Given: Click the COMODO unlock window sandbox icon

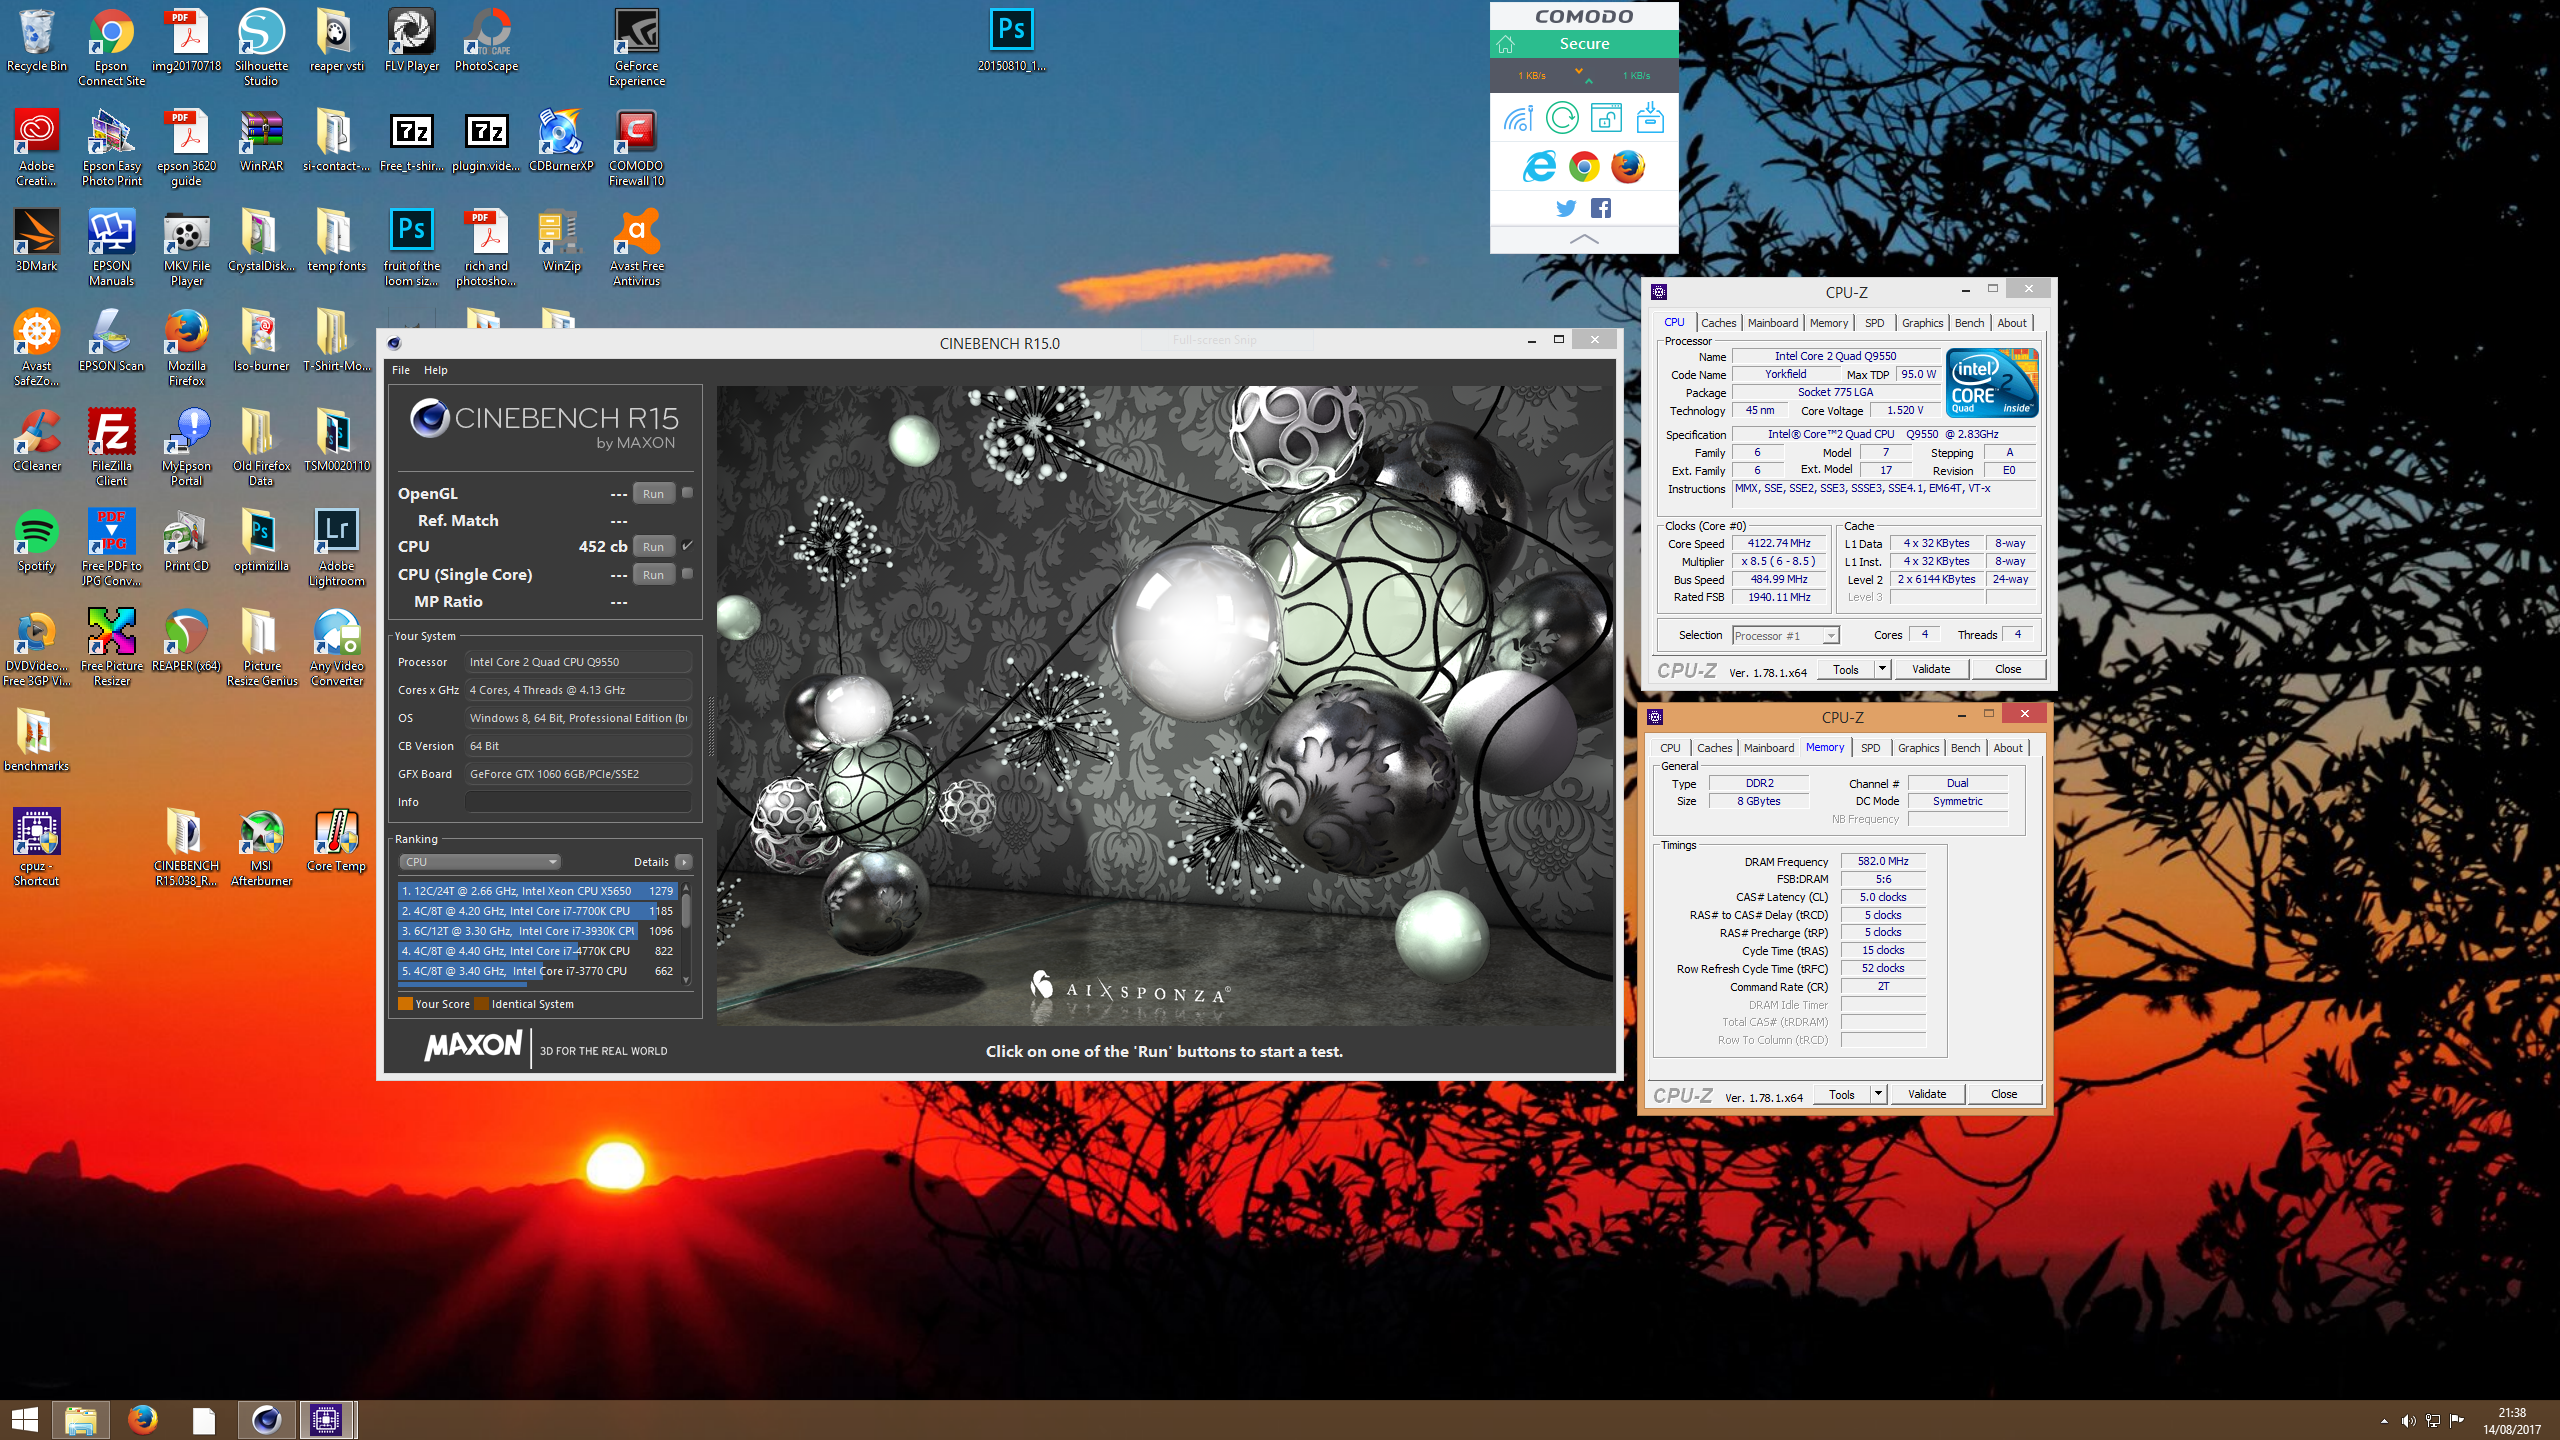Looking at the screenshot, I should coord(1606,118).
